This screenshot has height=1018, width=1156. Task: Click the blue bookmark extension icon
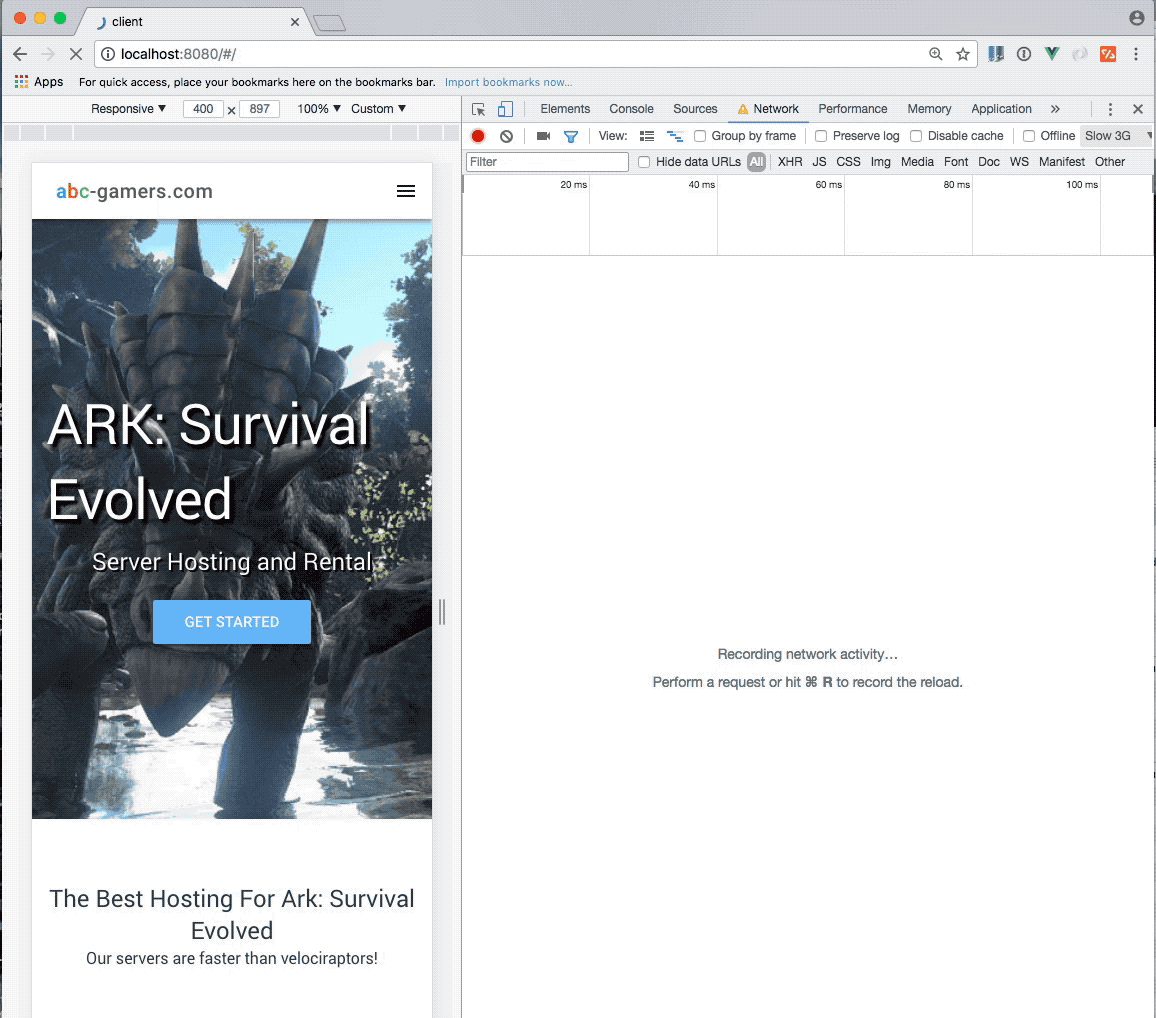point(996,54)
